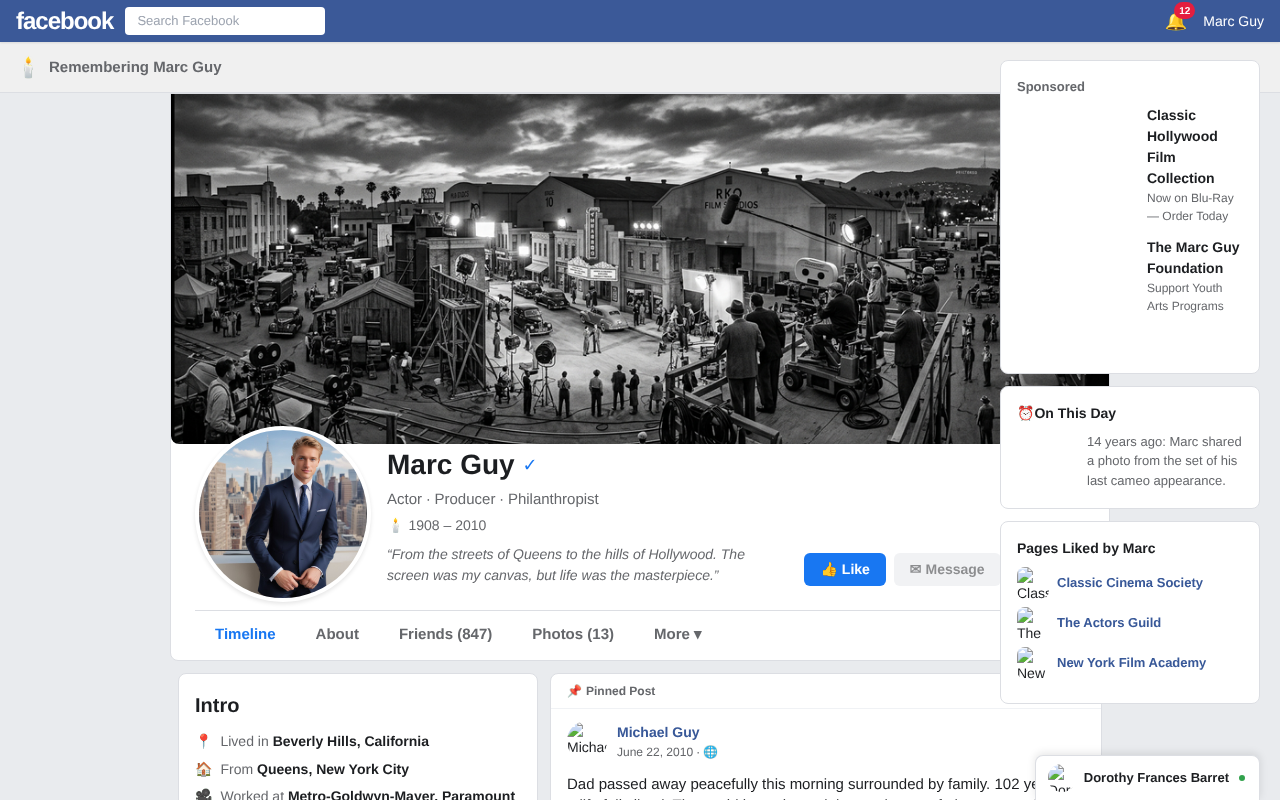The image size is (1280, 800).
Task: Open the Friends (847) tab
Action: click(445, 634)
